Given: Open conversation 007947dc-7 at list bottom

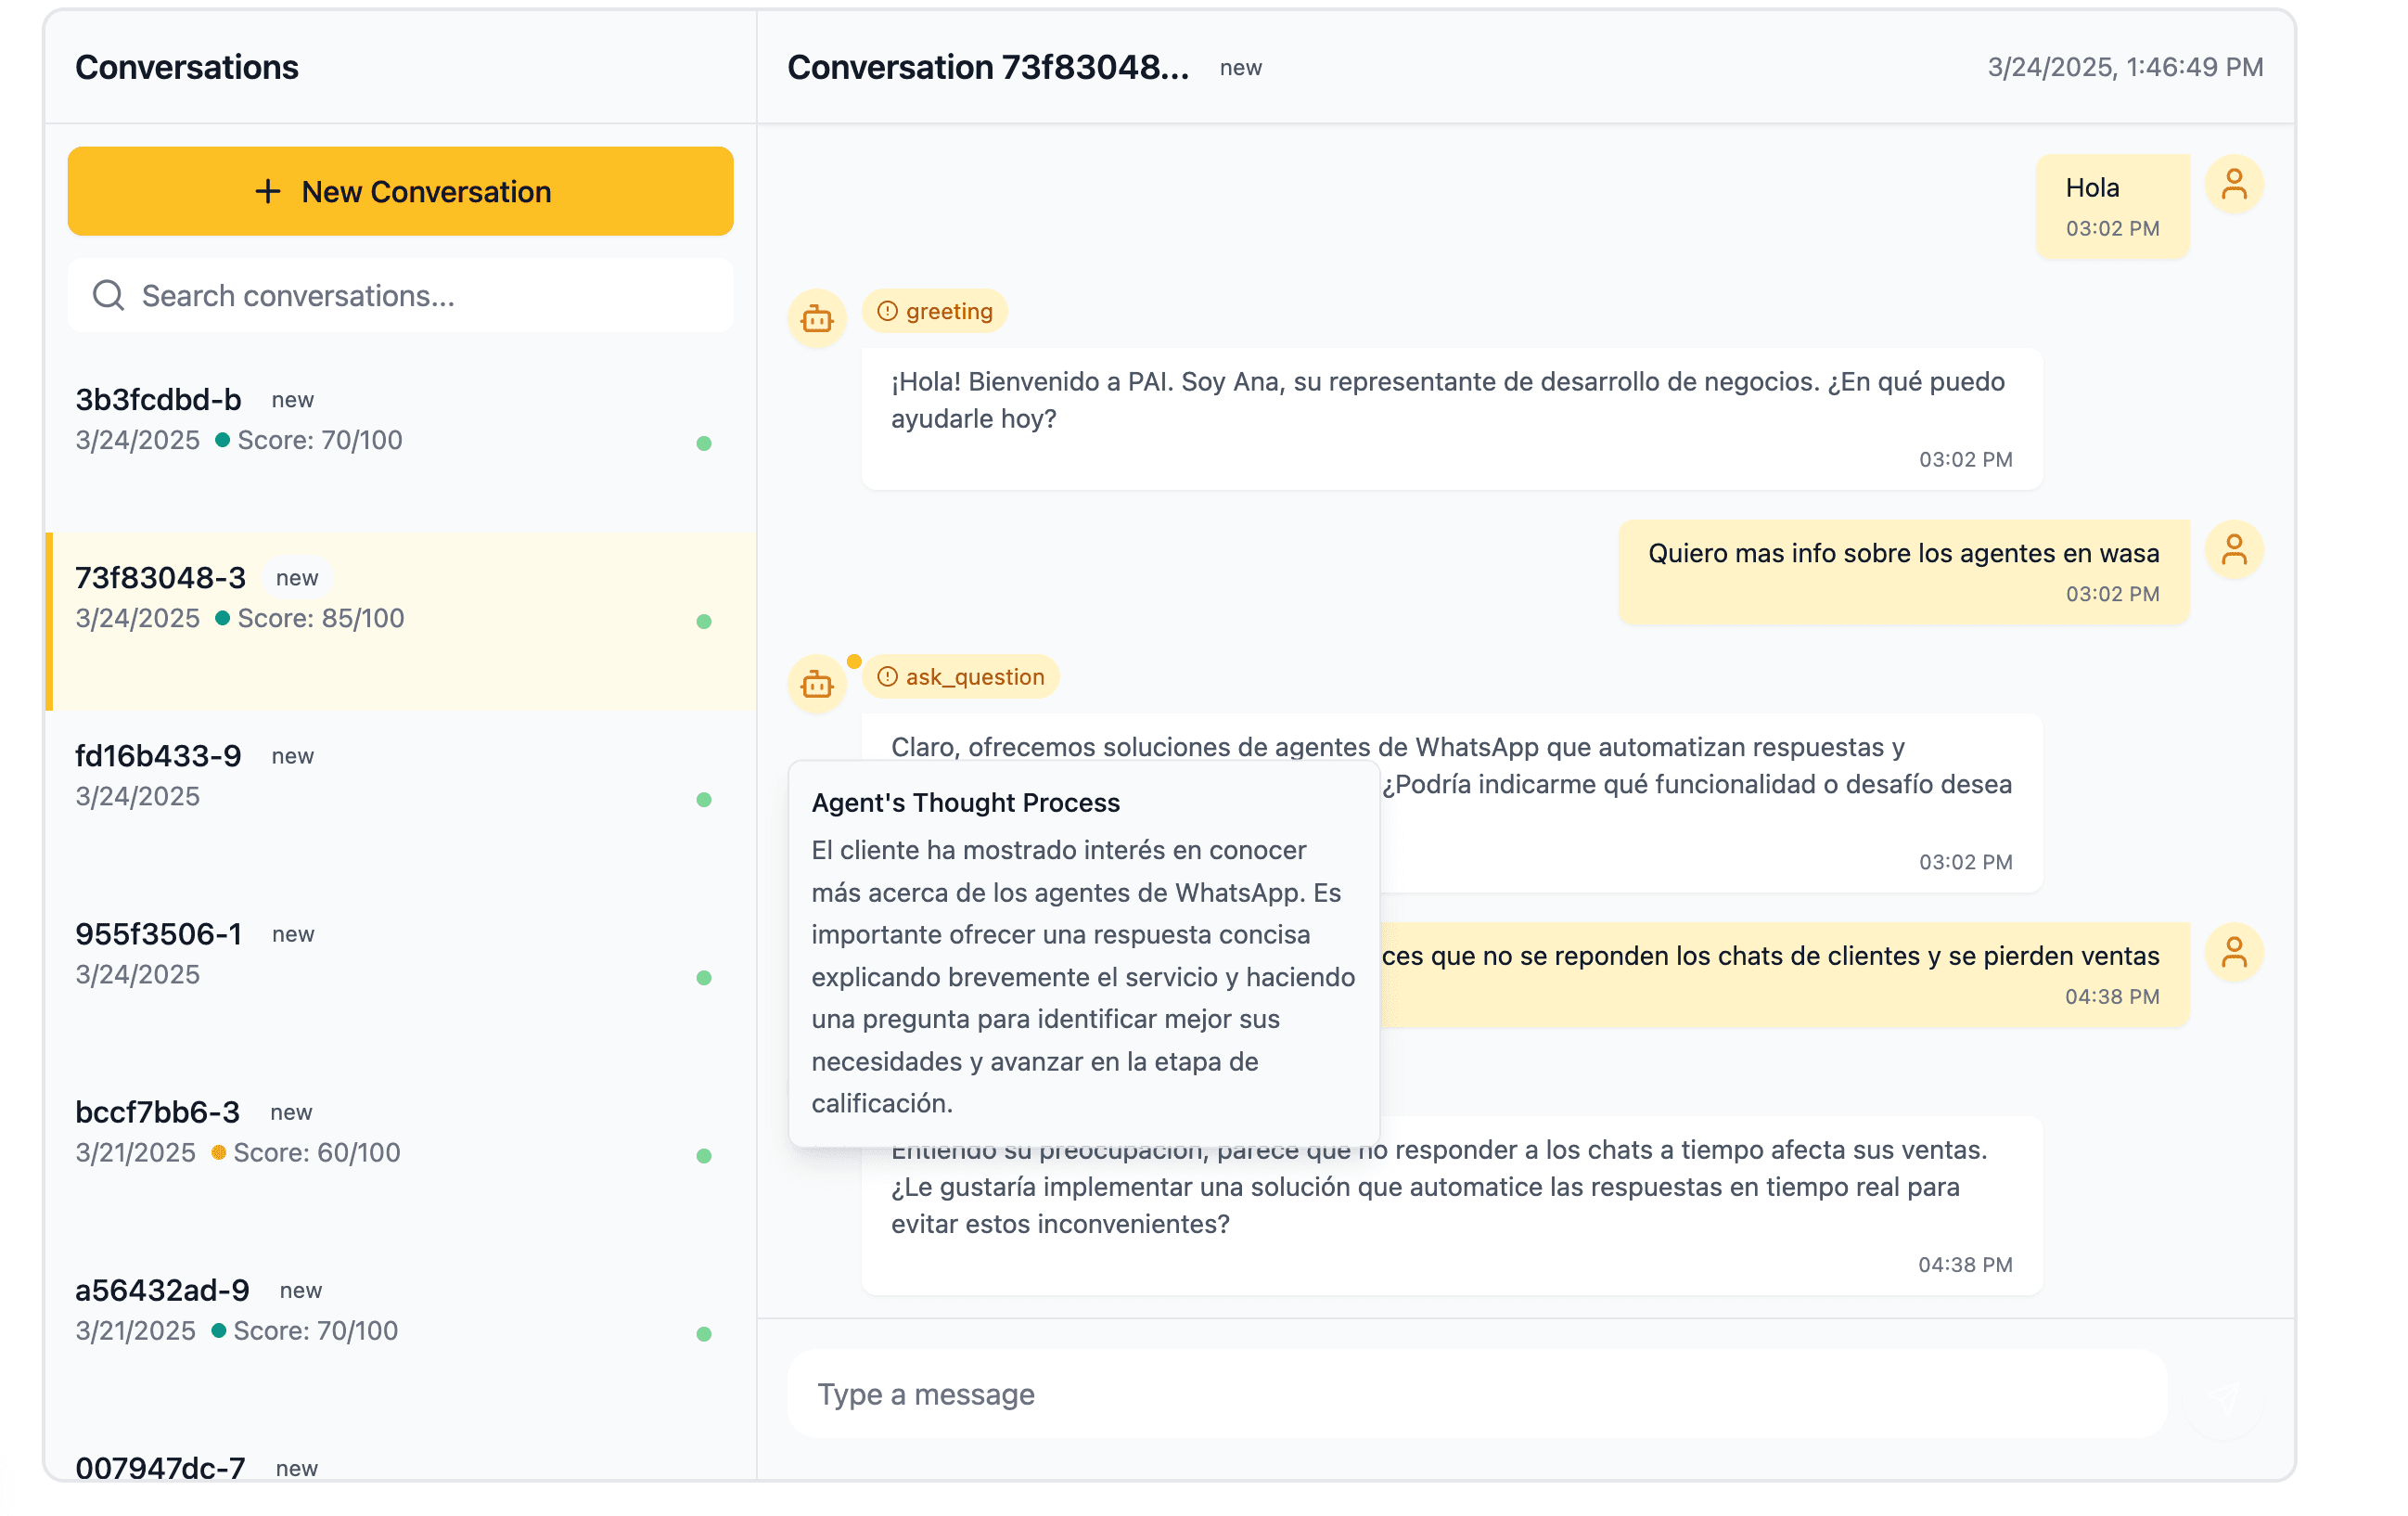Looking at the screenshot, I should click(160, 1466).
